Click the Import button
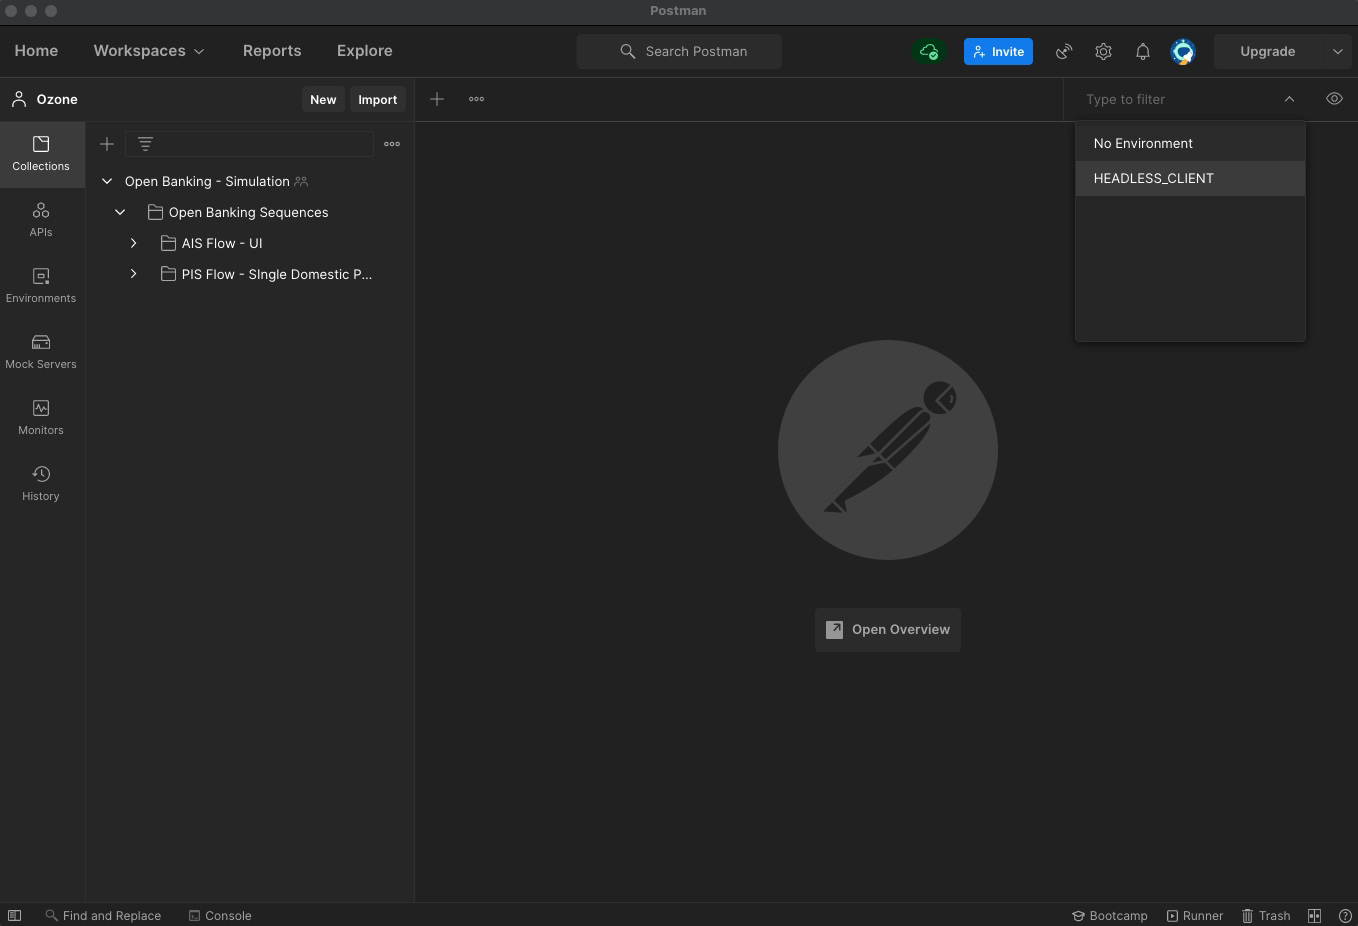 (x=377, y=99)
